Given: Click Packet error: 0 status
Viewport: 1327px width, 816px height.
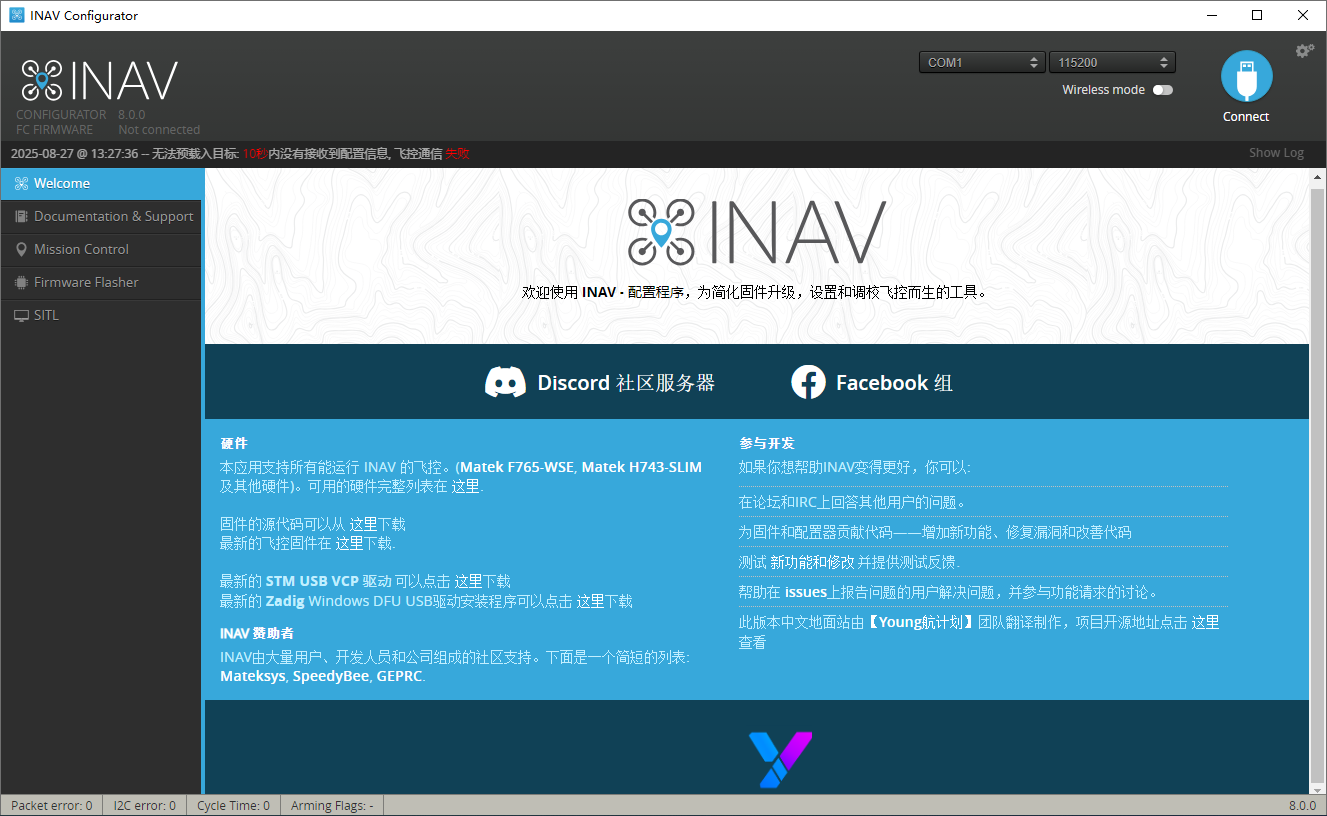Looking at the screenshot, I should point(52,805).
